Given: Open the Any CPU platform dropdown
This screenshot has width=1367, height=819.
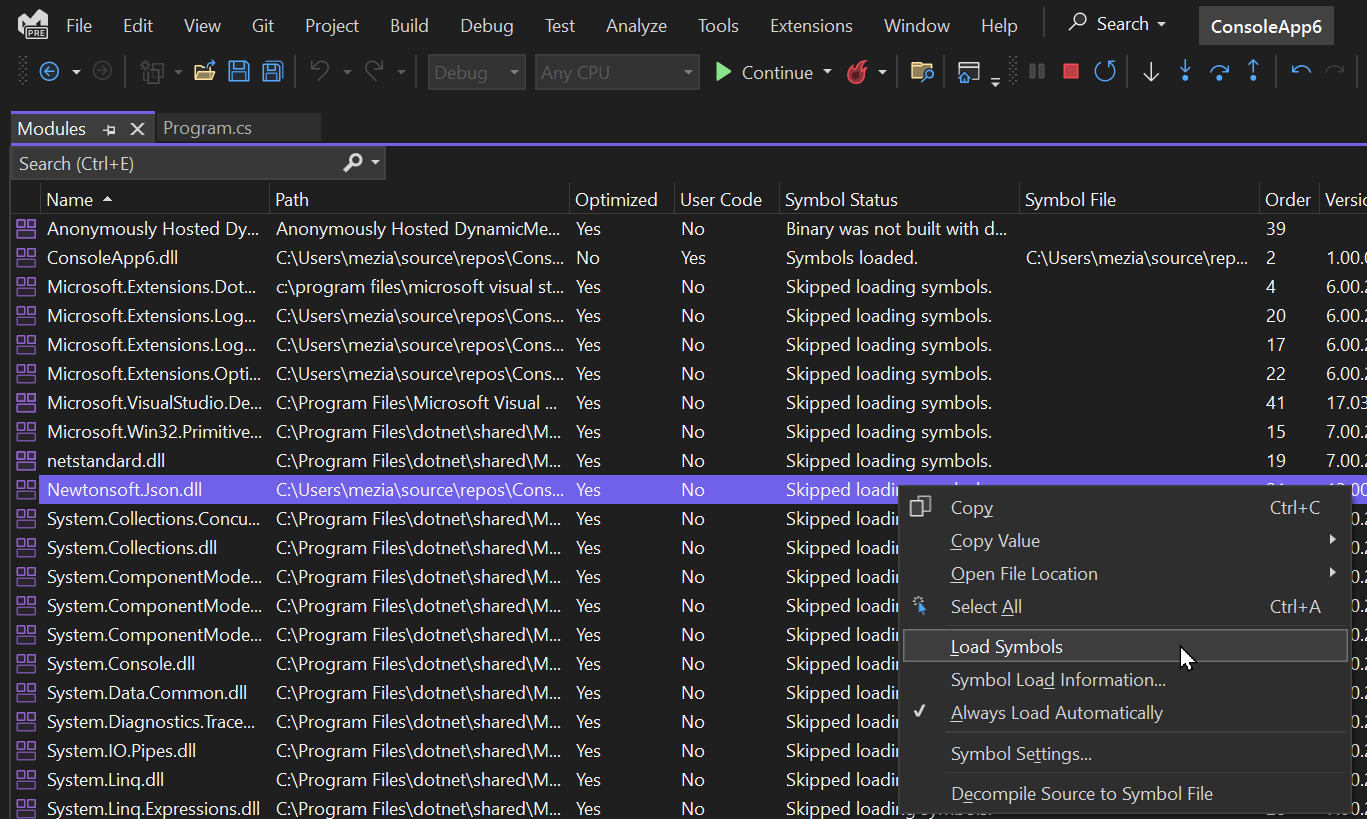Looking at the screenshot, I should coord(618,73).
